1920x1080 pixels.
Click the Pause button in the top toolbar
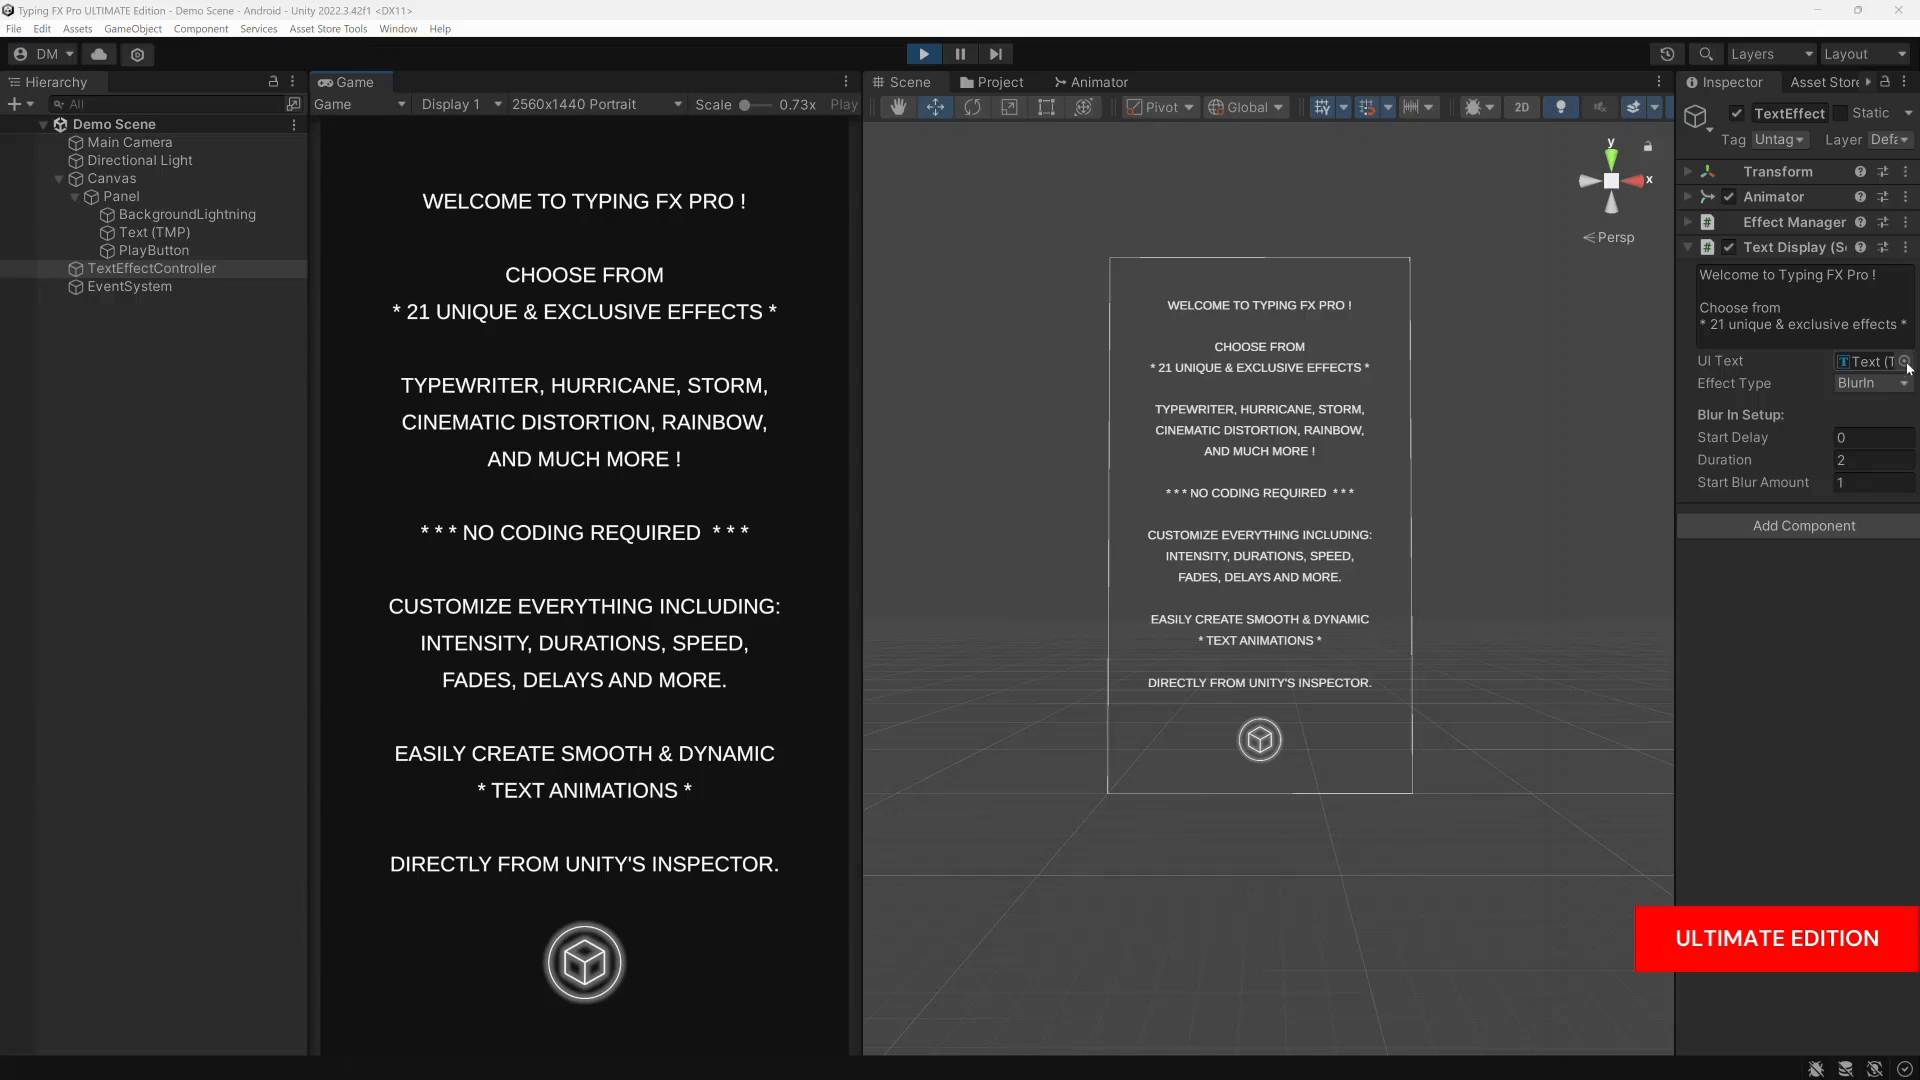960,54
